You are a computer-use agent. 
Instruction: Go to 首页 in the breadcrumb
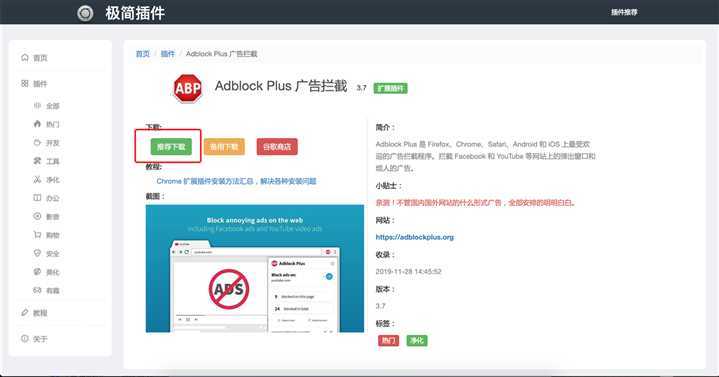143,54
